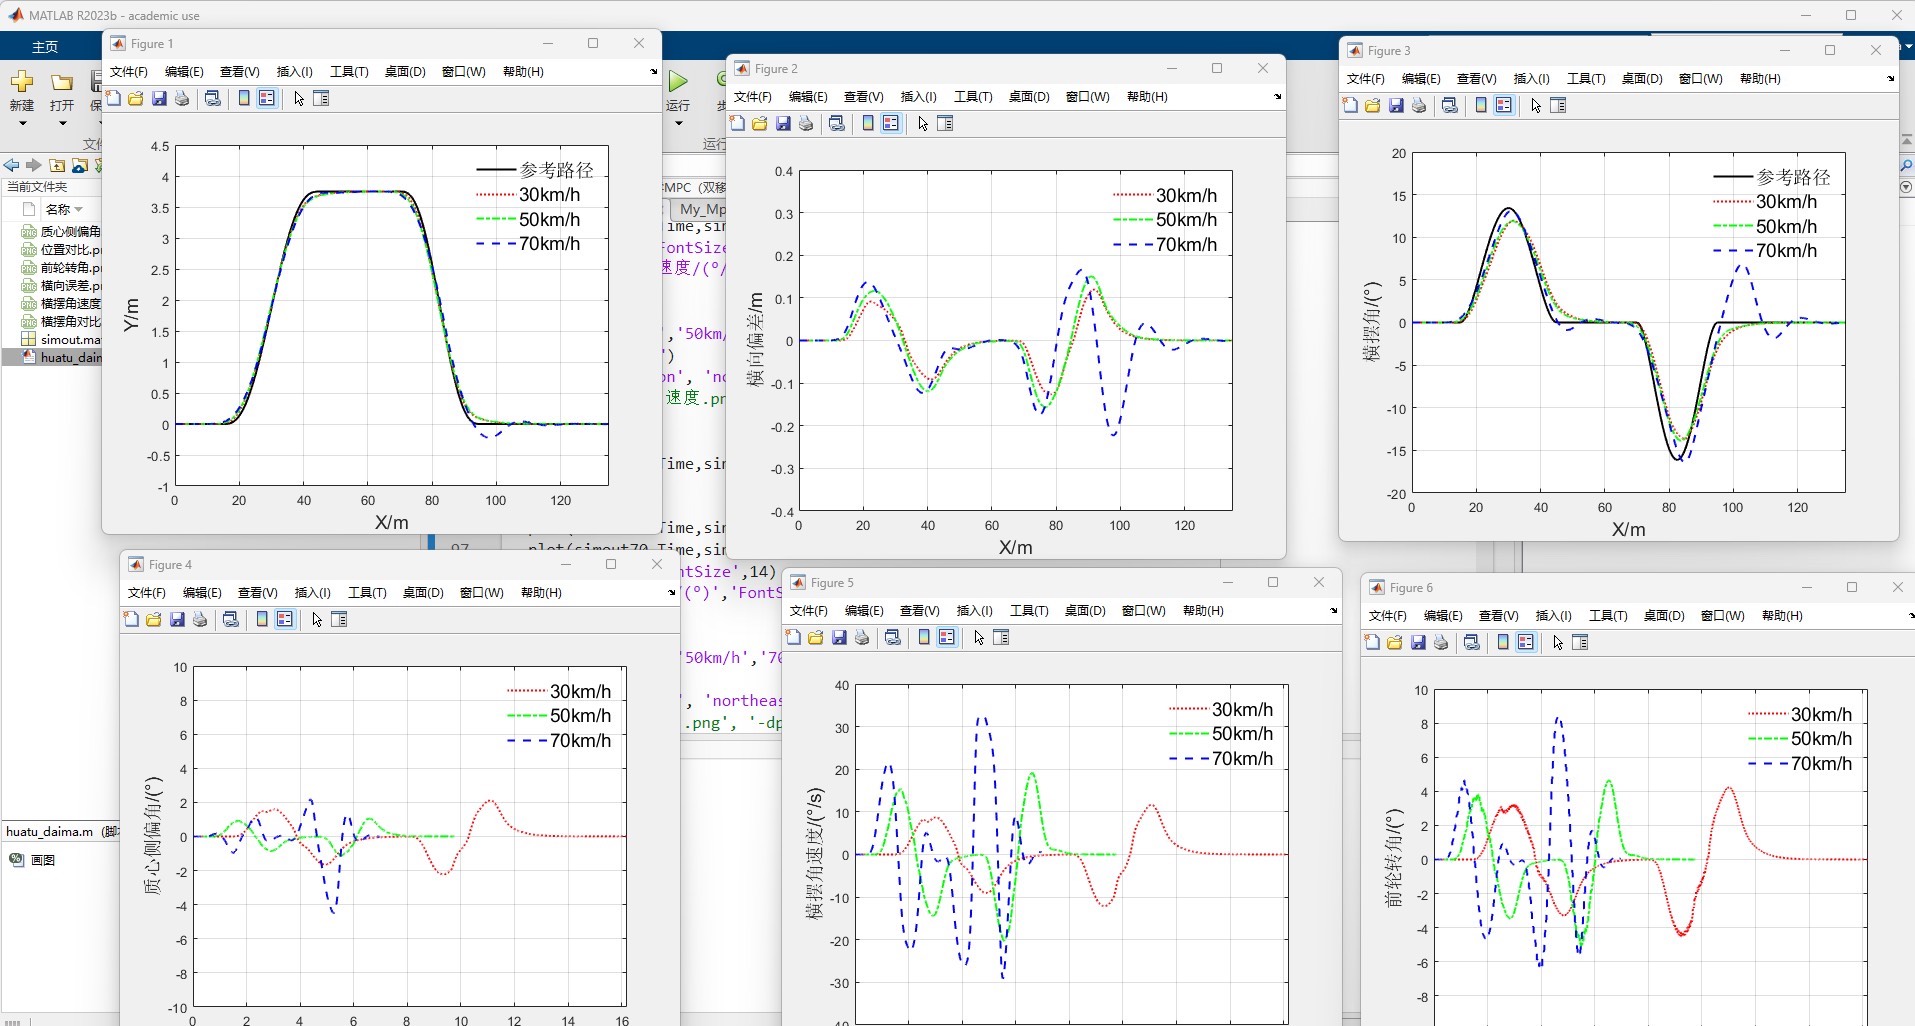Open Property Inspector in Figure 5 toolbar
This screenshot has height=1026, width=1915.
(x=1001, y=637)
